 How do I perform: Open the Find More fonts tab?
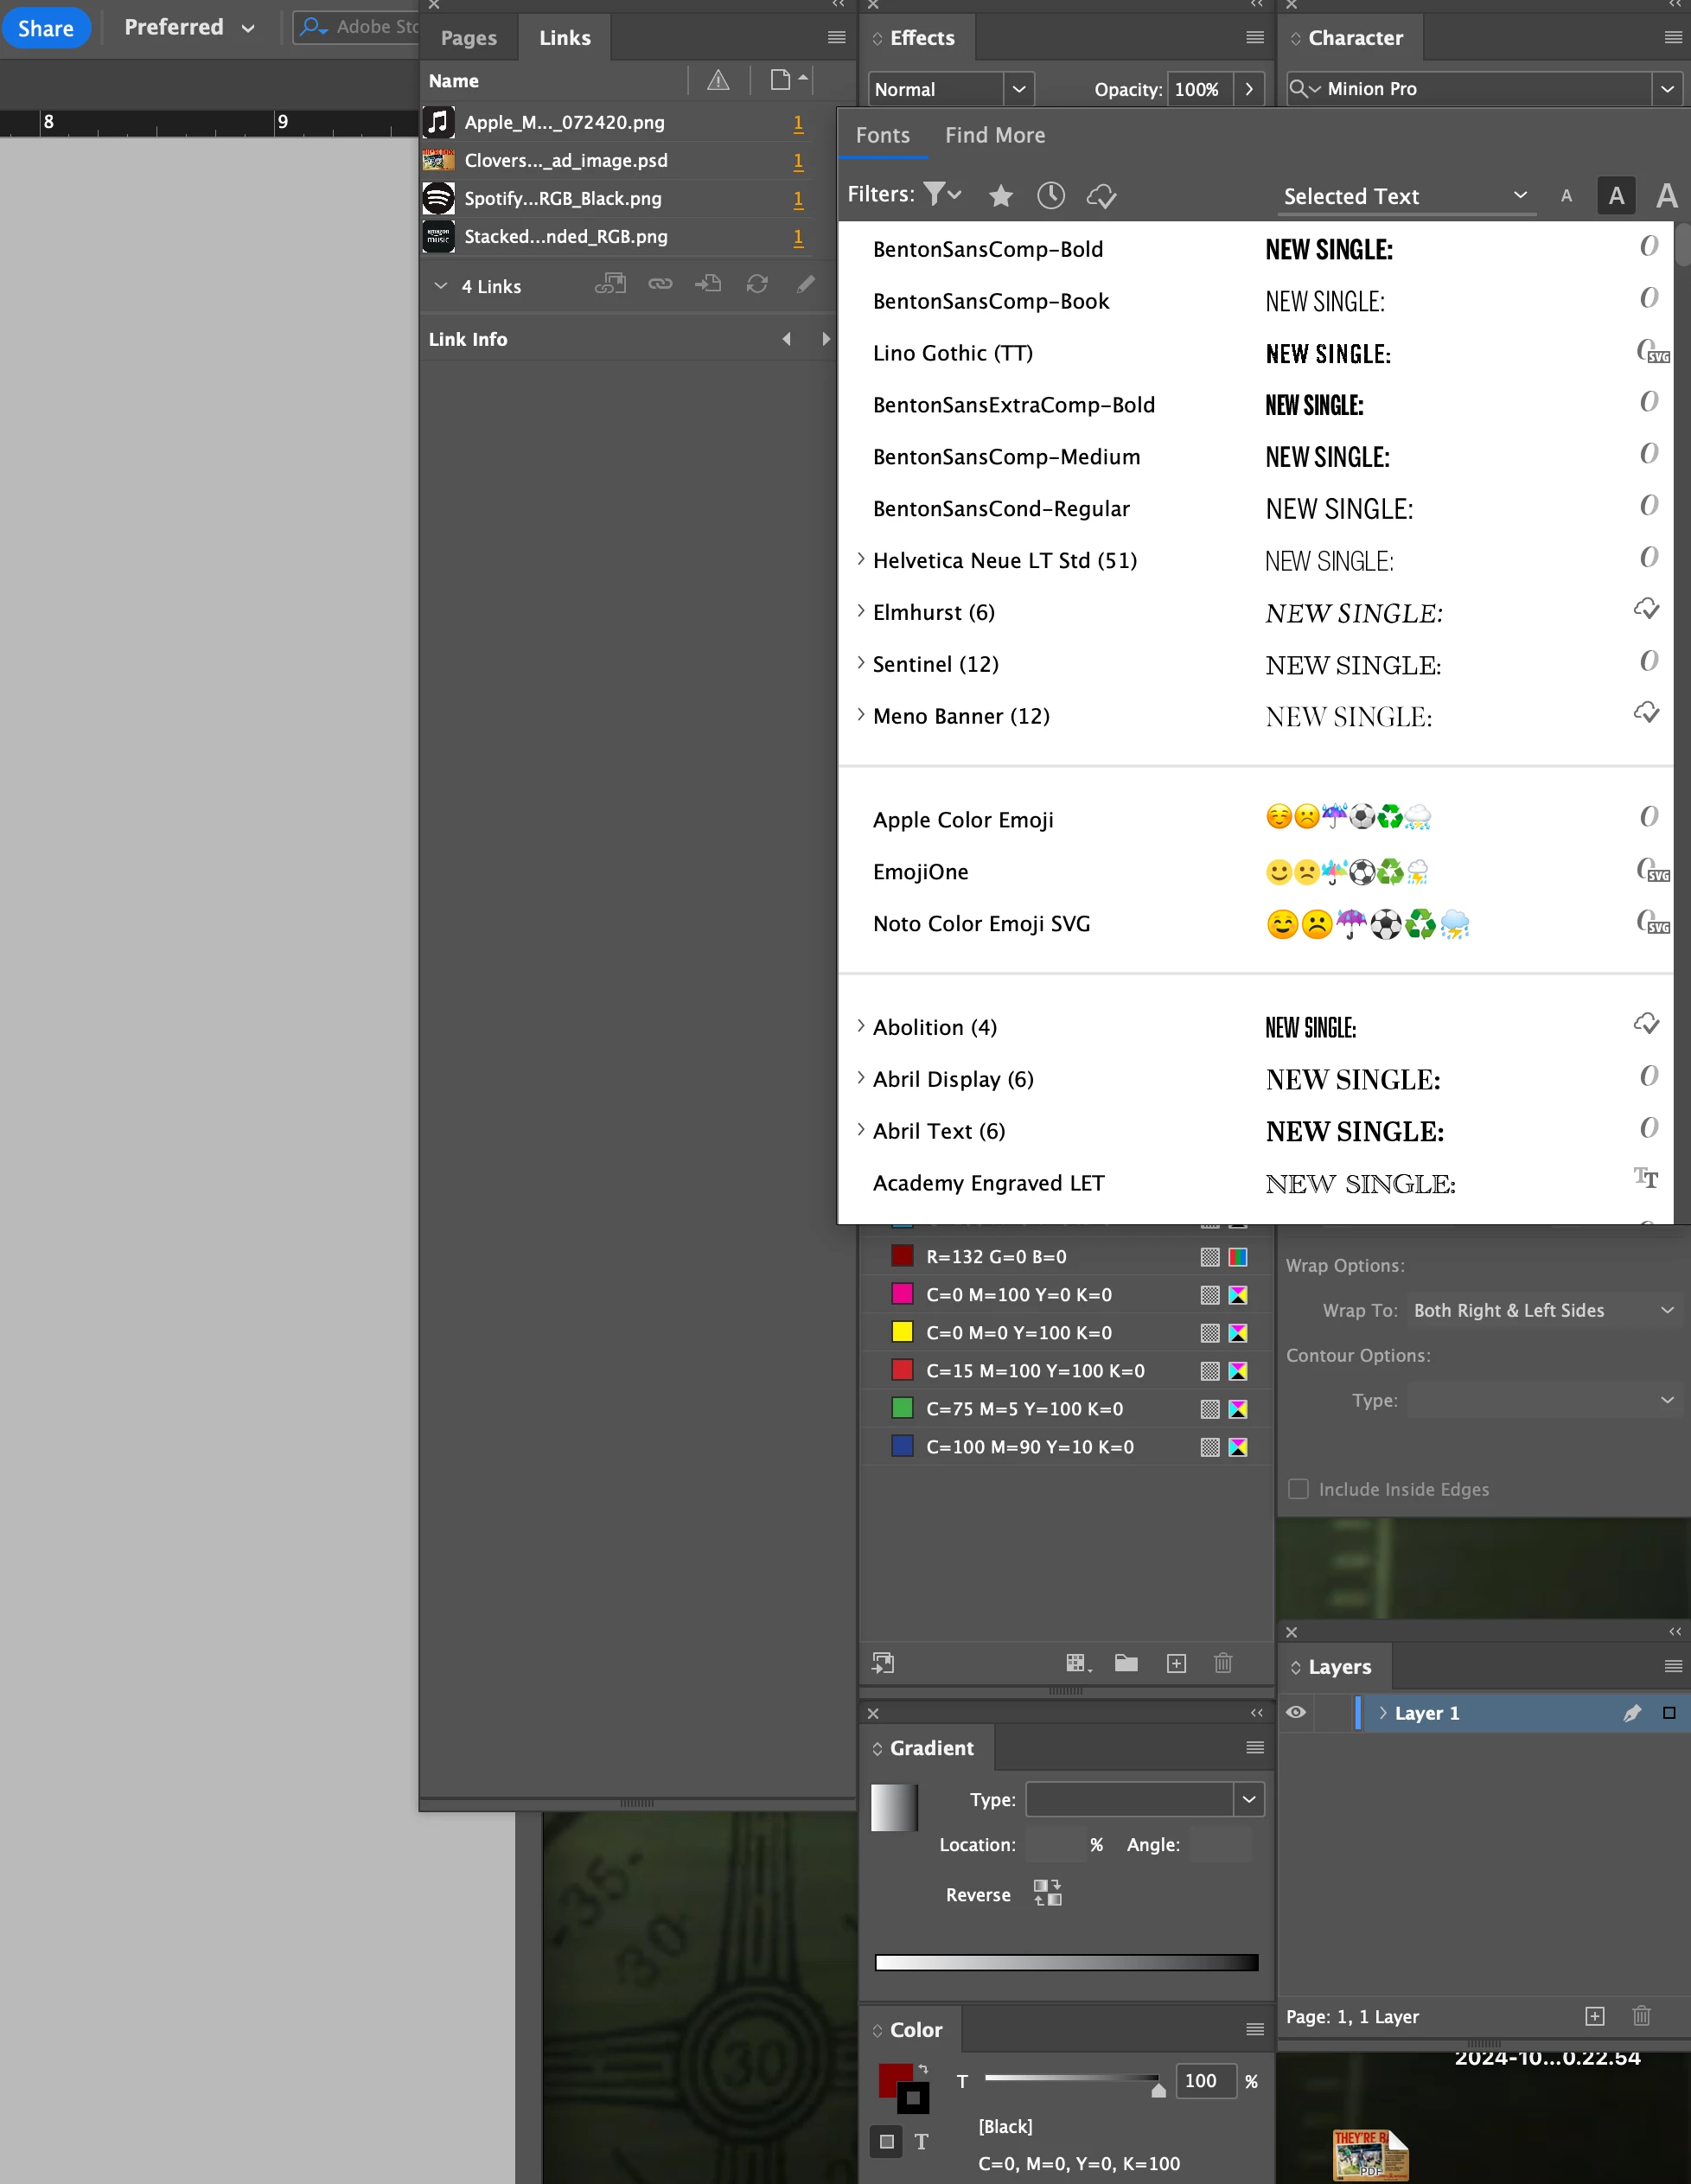tap(994, 135)
